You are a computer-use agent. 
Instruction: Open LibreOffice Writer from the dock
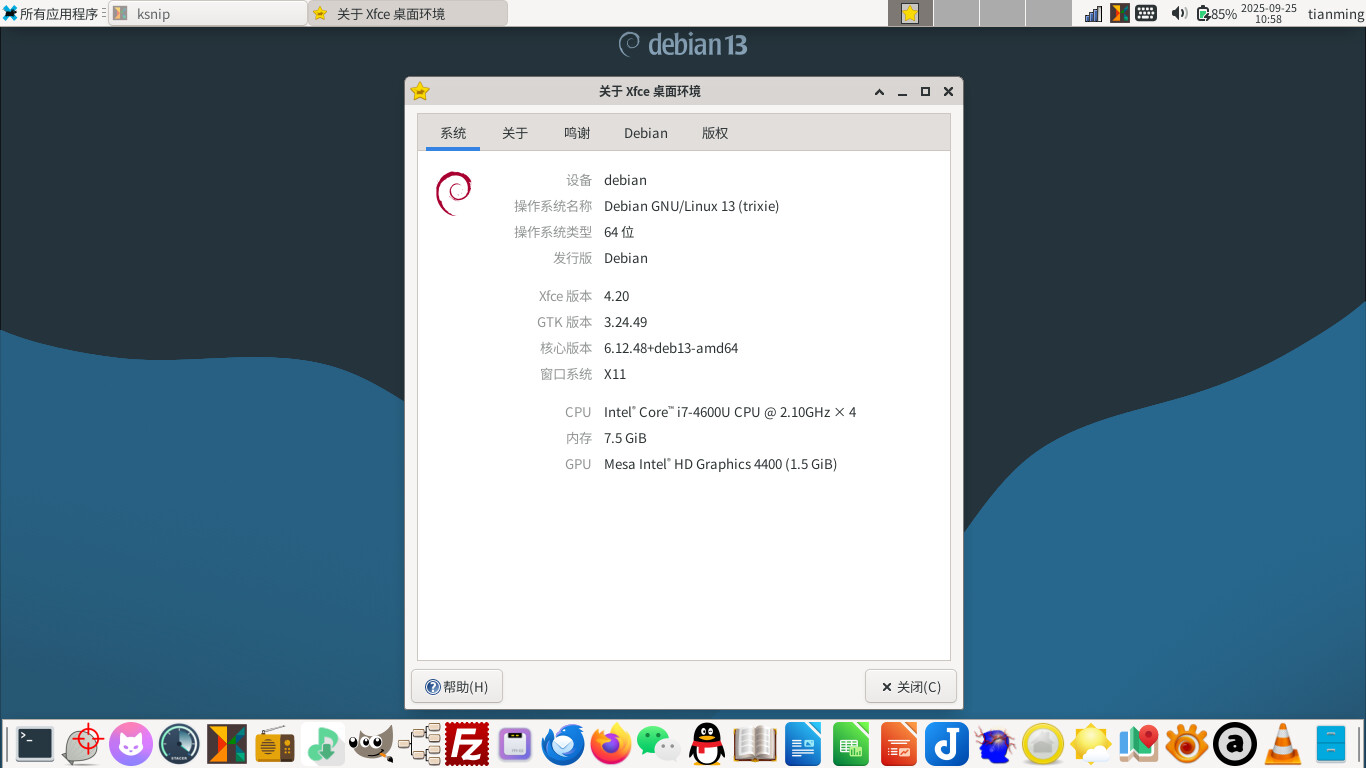tap(803, 744)
